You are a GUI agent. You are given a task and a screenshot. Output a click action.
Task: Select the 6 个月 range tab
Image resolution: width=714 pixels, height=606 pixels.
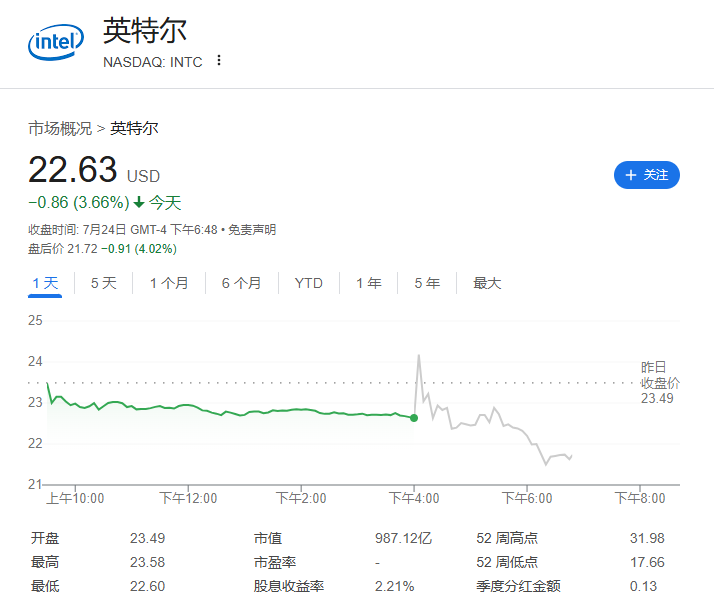tap(241, 283)
